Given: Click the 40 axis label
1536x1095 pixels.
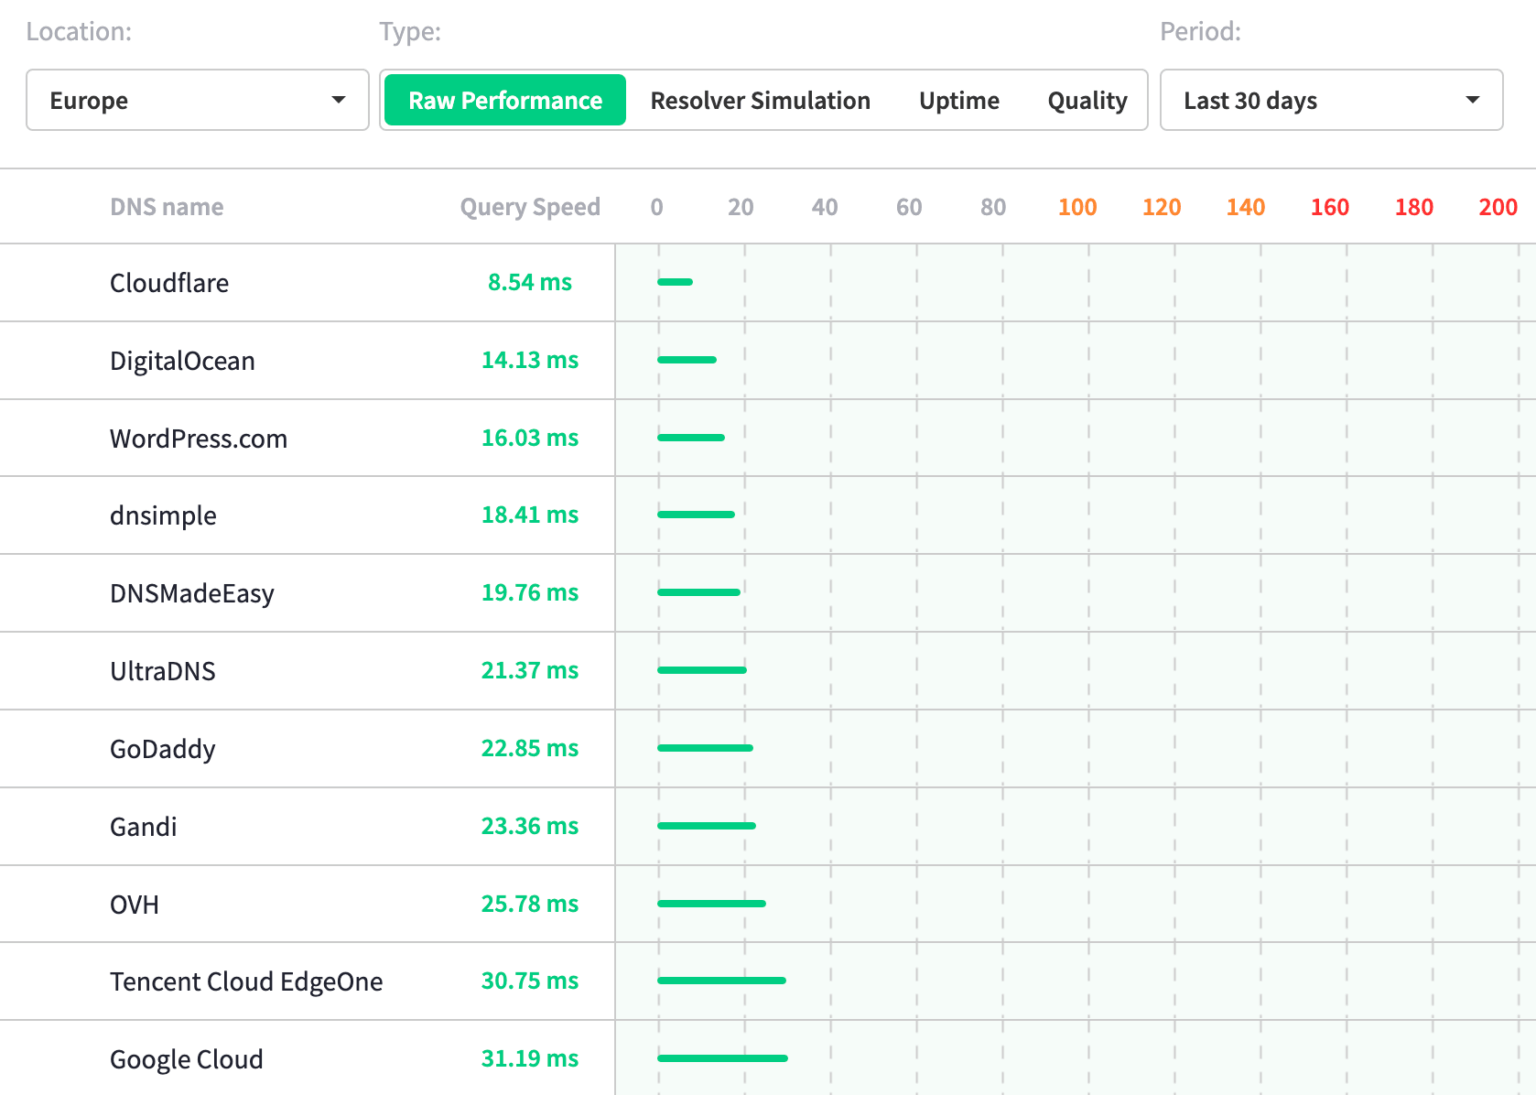Looking at the screenshot, I should click(x=825, y=207).
